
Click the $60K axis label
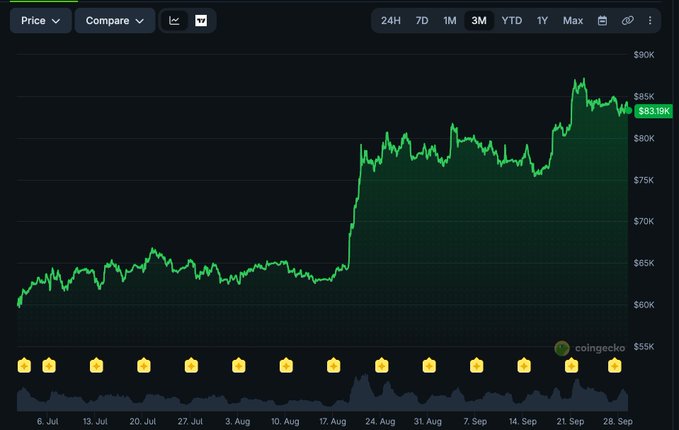[644, 305]
